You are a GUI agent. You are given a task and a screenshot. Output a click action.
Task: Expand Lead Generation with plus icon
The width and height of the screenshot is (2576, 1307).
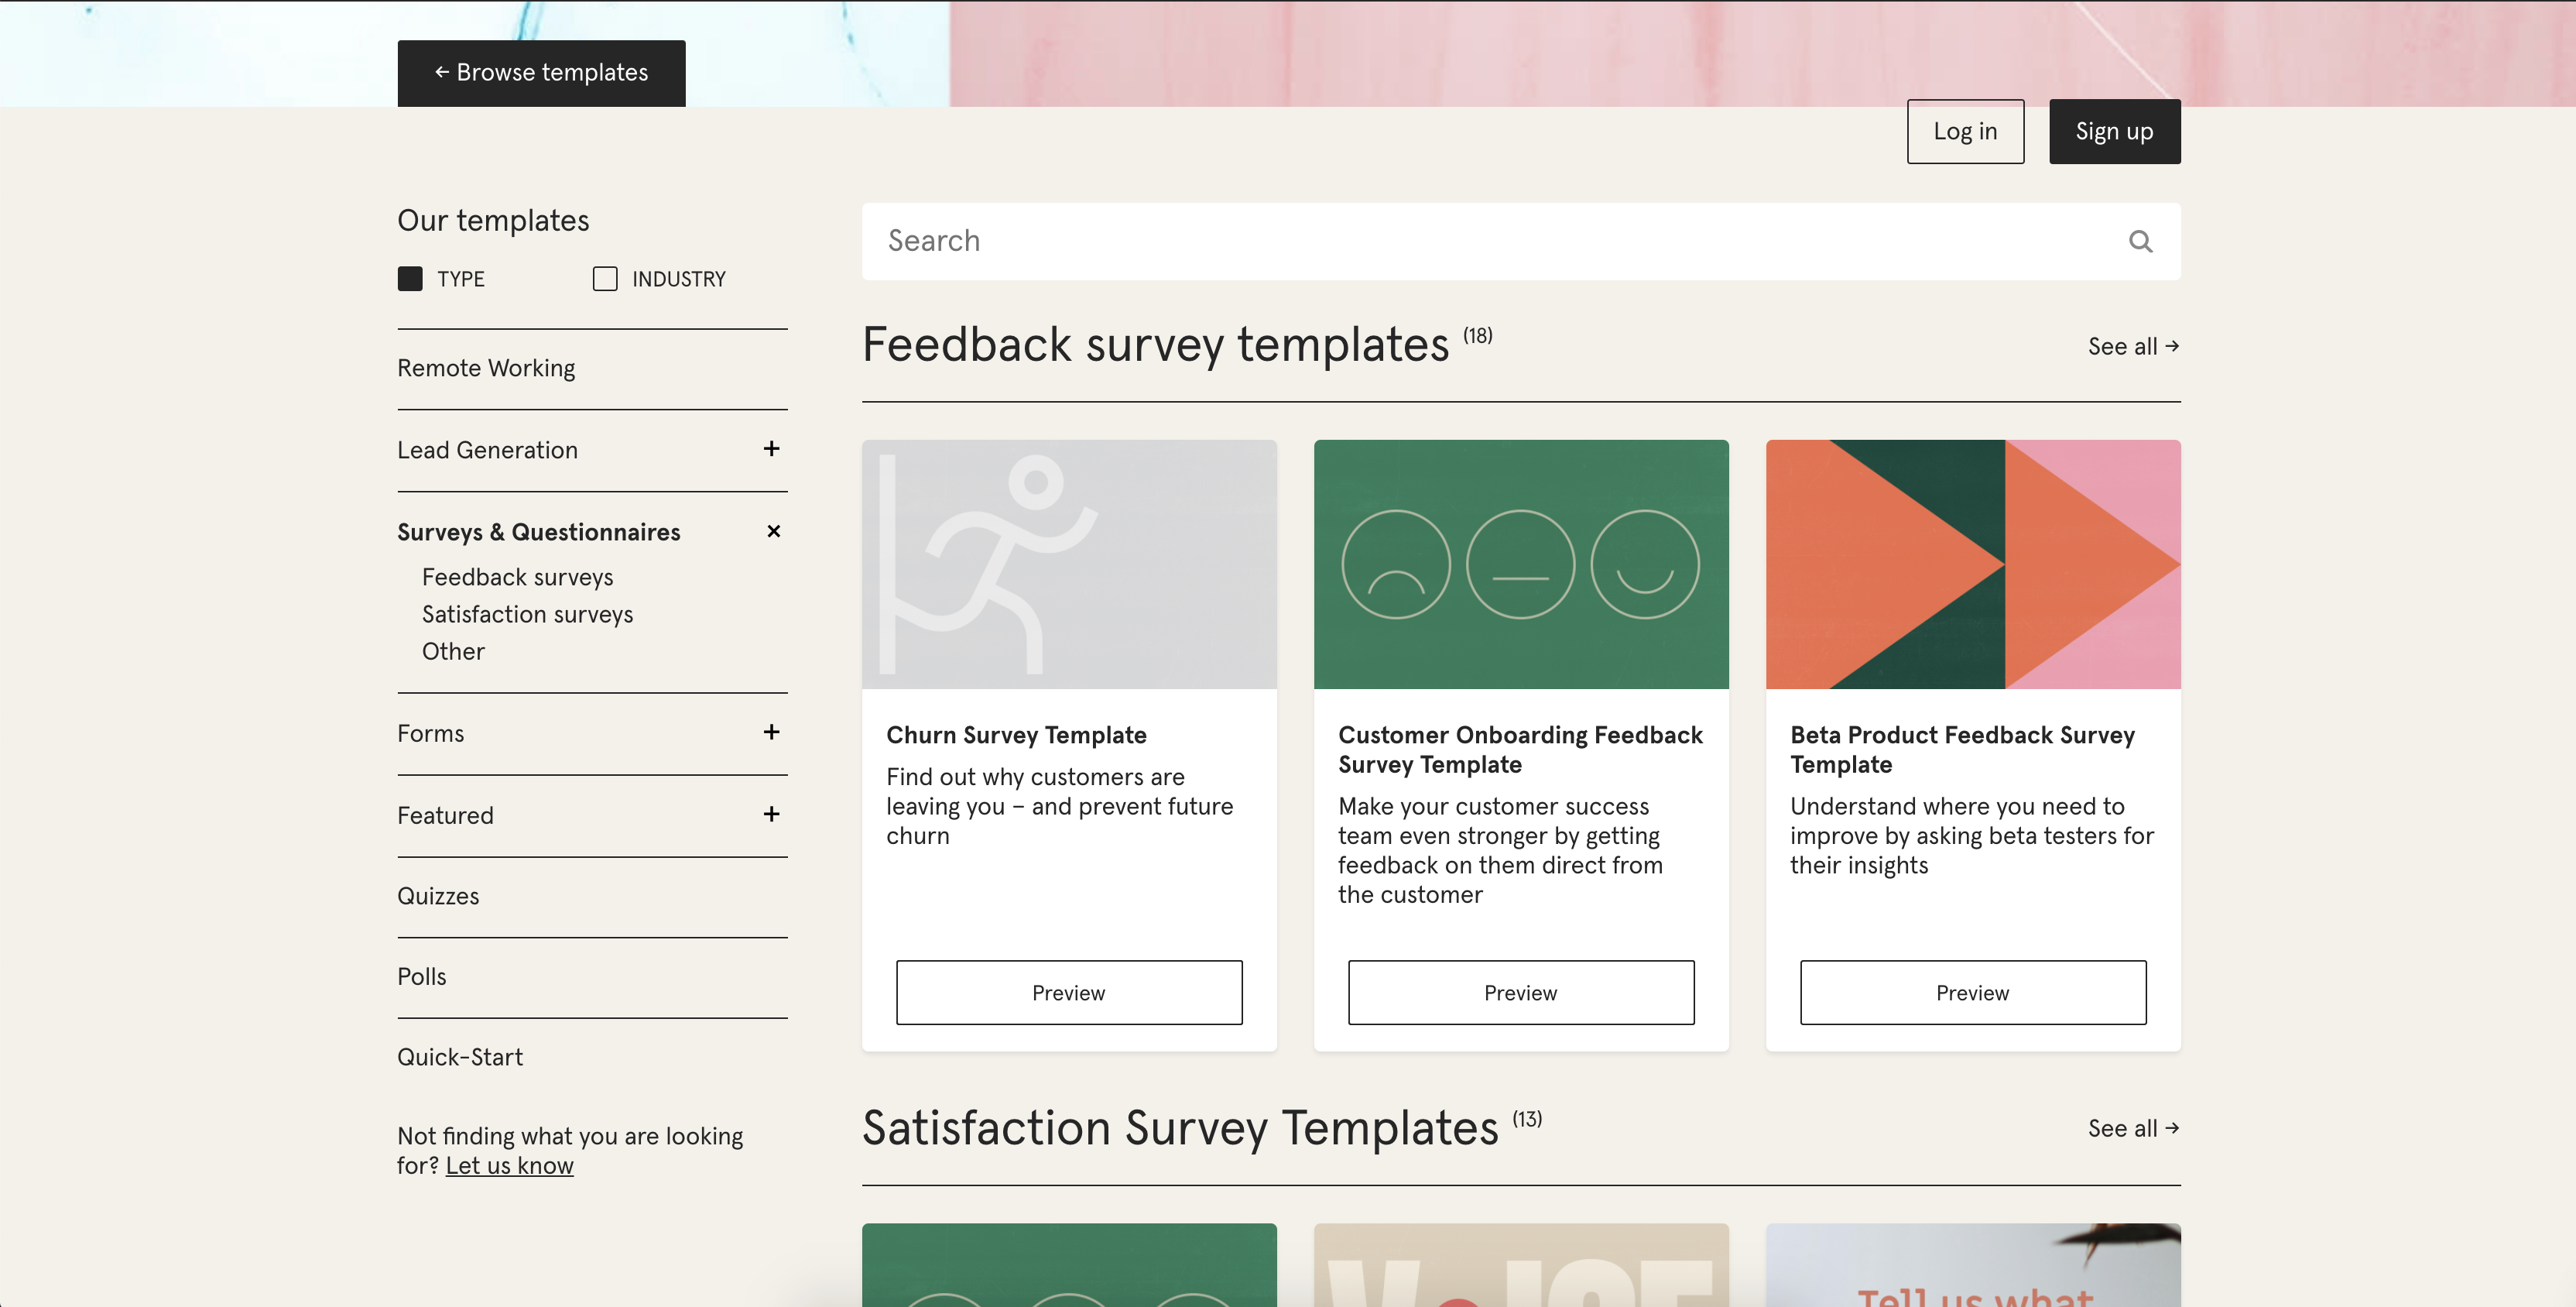pyautogui.click(x=771, y=449)
